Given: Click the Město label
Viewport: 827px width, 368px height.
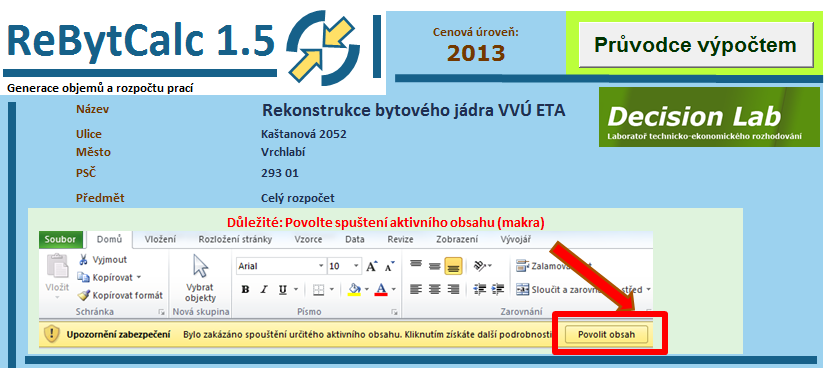Looking at the screenshot, I should tap(93, 152).
